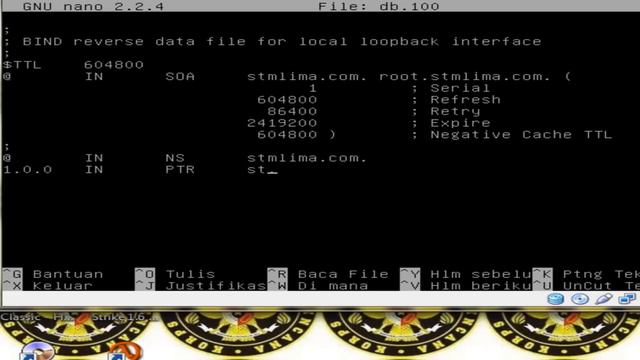Click the Justifikas label
Image resolution: width=640 pixels, height=360 pixels.
216,285
